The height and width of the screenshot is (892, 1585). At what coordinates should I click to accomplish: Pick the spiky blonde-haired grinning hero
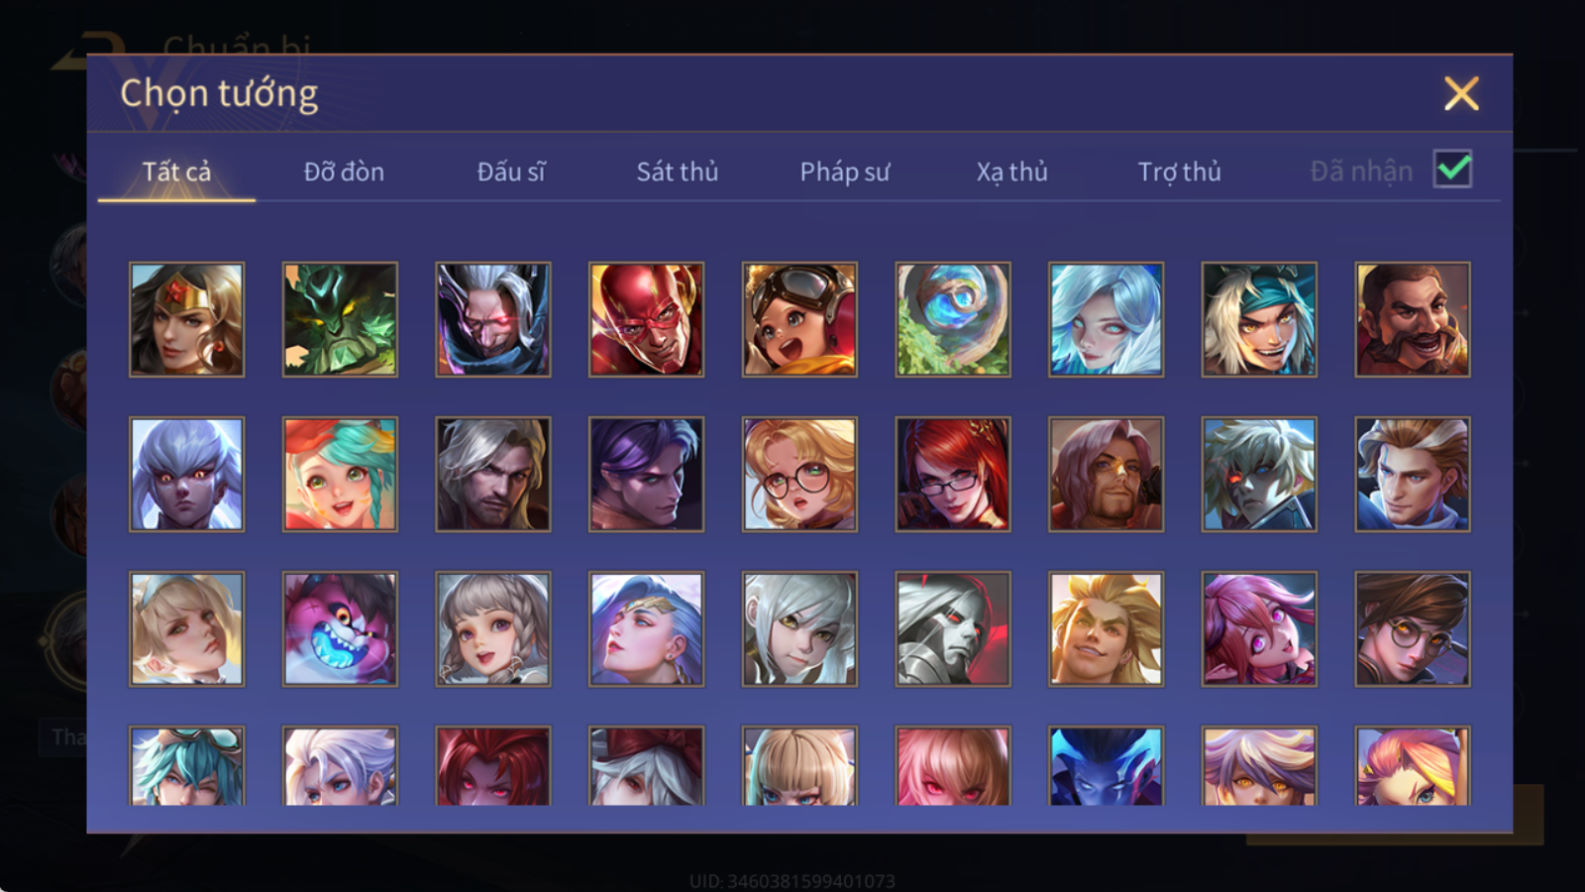1106,629
